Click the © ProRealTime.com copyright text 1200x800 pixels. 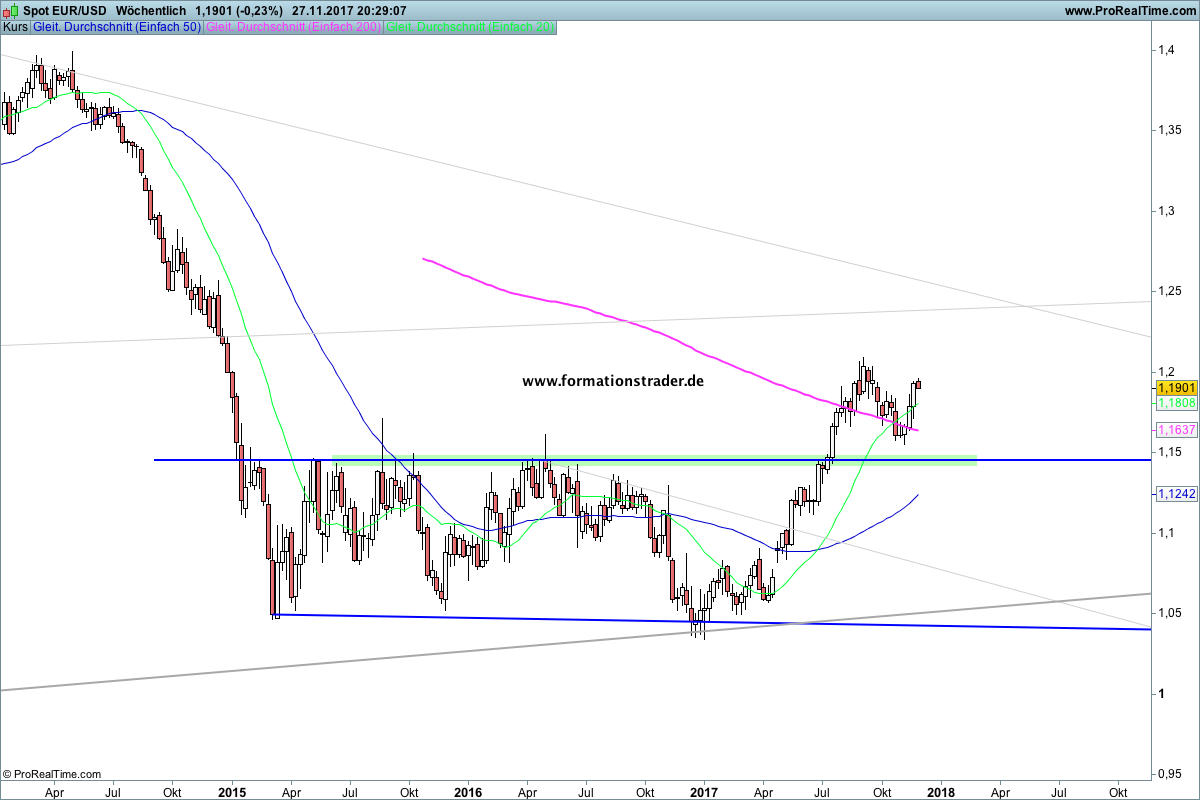[x=52, y=774]
